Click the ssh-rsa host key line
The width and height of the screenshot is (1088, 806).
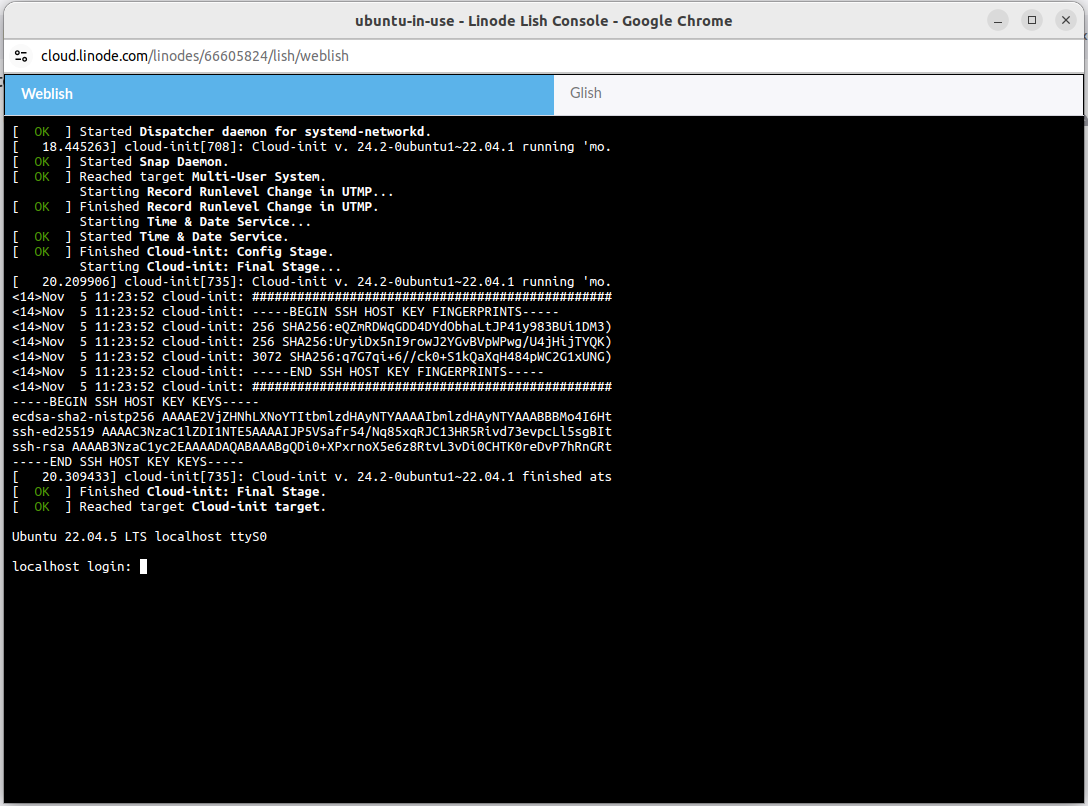pyautogui.click(x=300, y=446)
